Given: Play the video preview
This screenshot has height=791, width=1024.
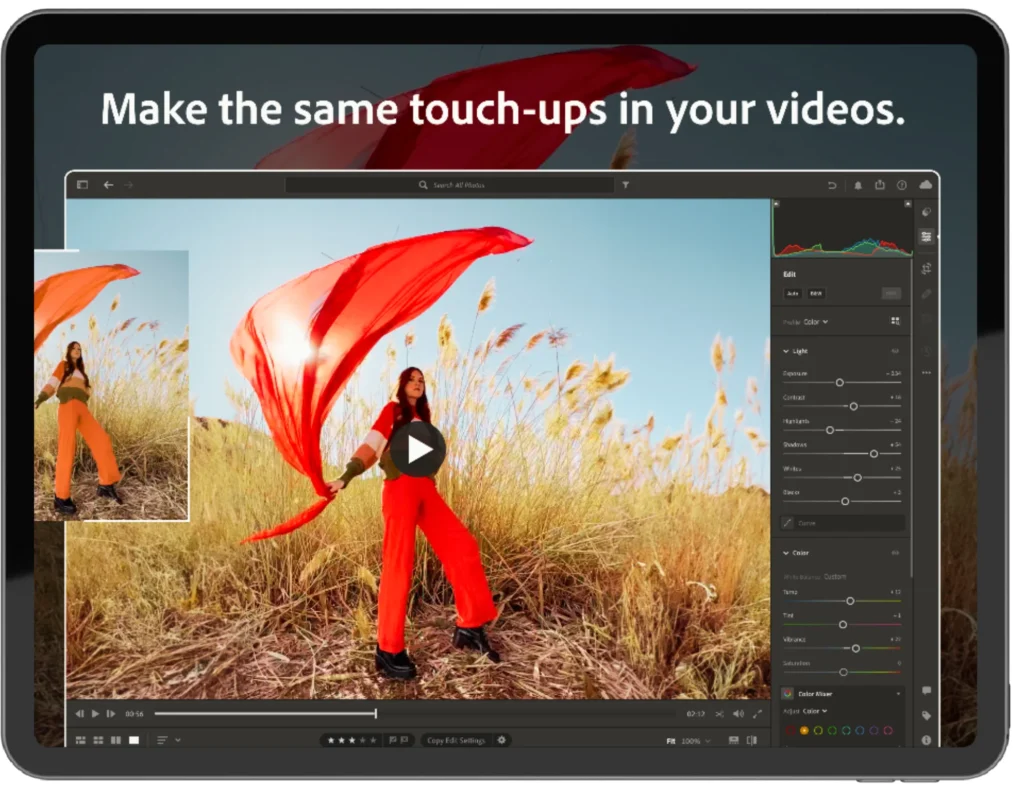Looking at the screenshot, I should coord(420,451).
